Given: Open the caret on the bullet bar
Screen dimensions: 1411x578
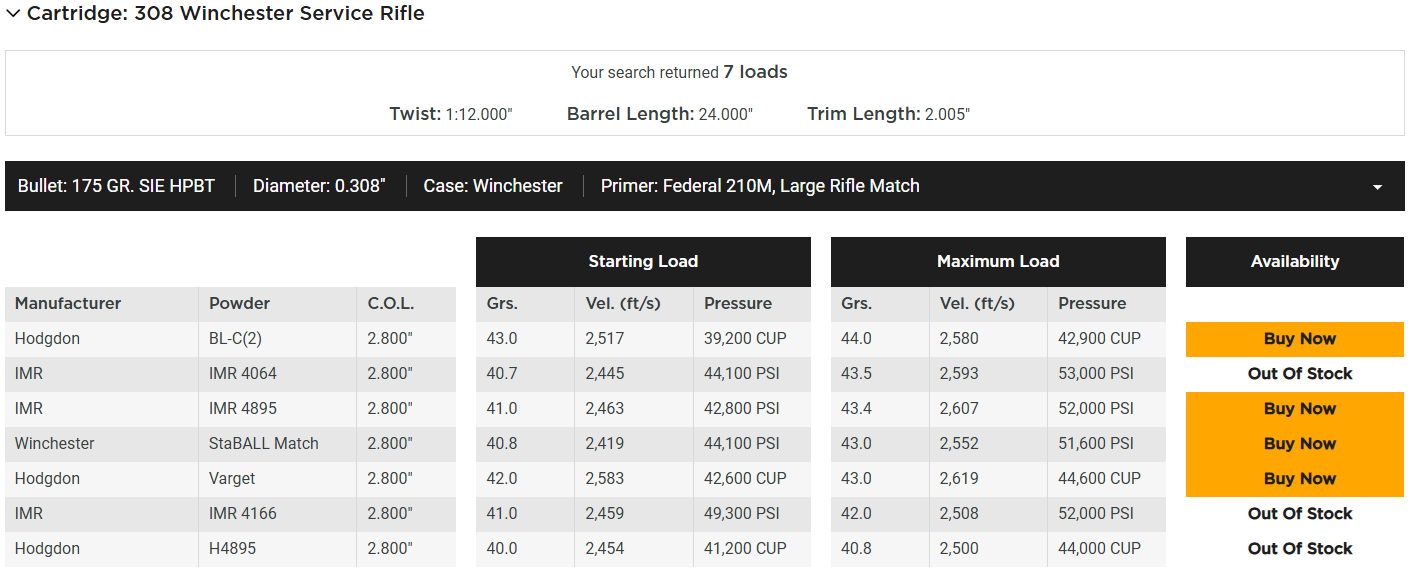Looking at the screenshot, I should tap(1377, 187).
